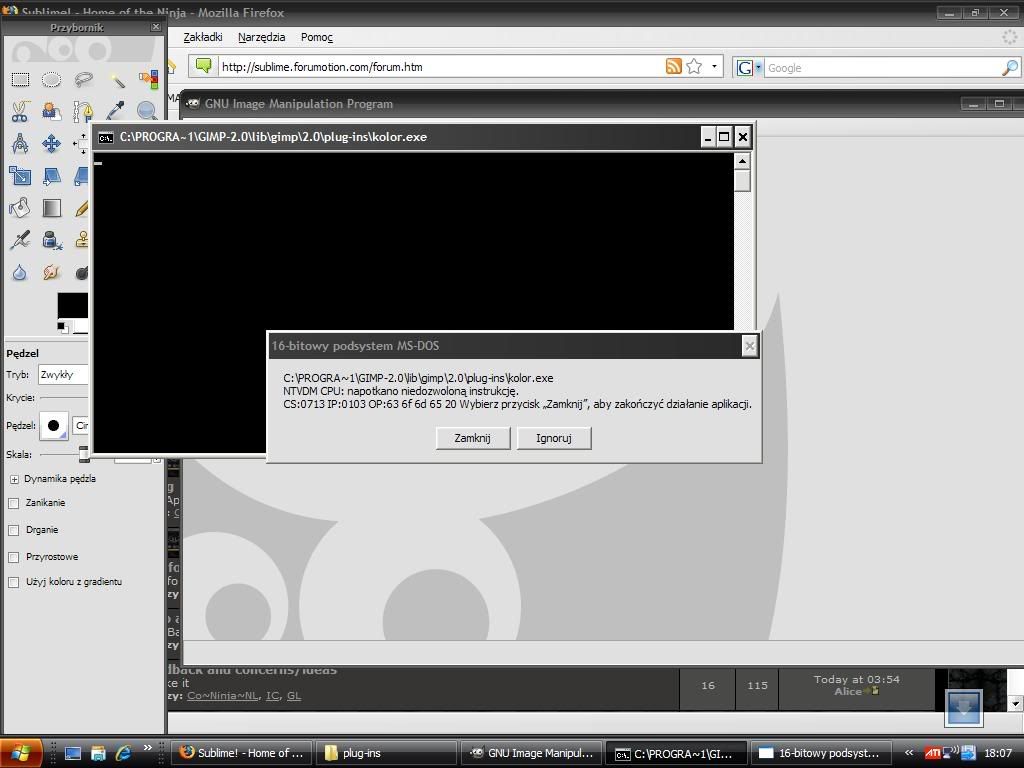Check the Użyj koloru z gradientu option

pos(14,582)
